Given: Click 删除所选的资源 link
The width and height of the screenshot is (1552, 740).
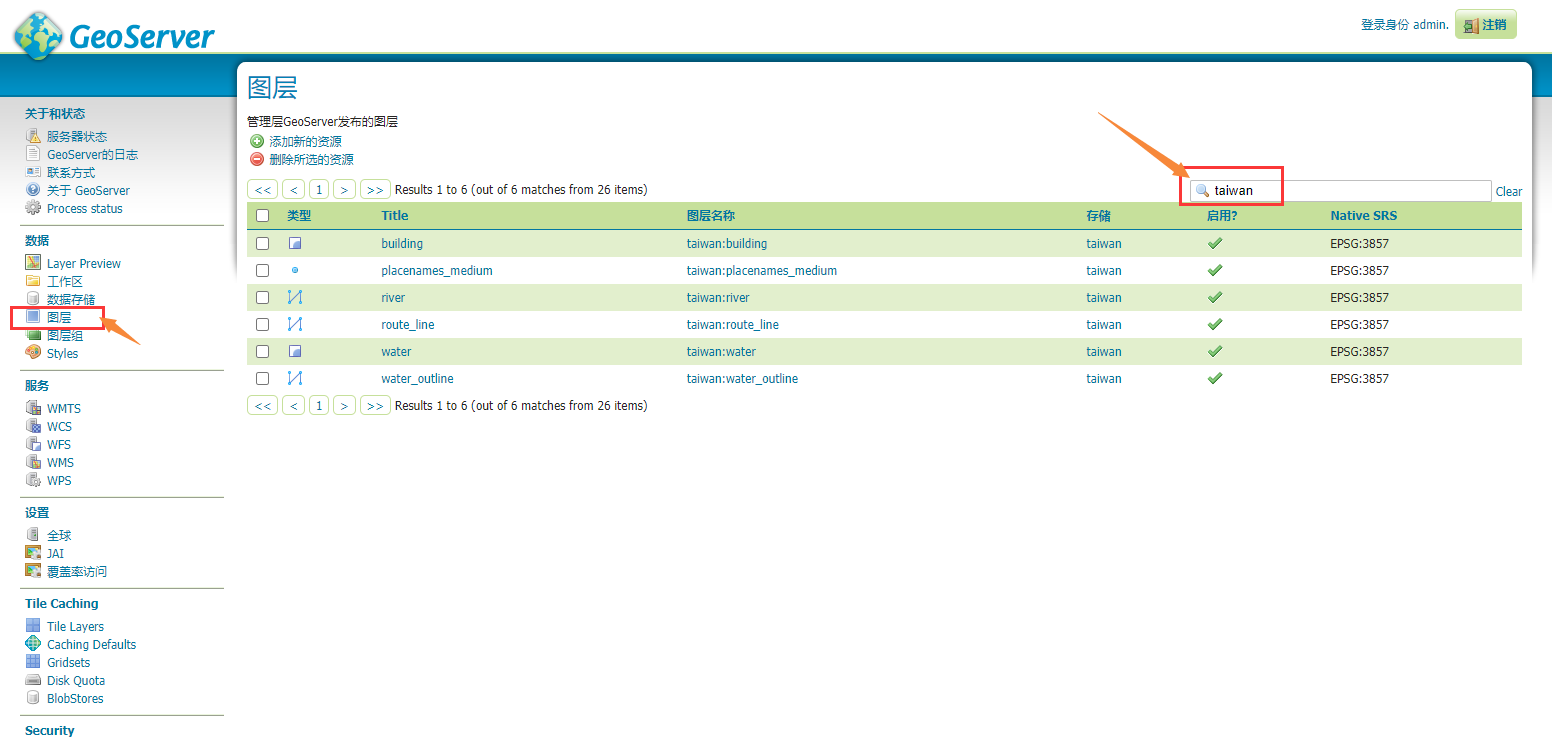Looking at the screenshot, I should (311, 159).
